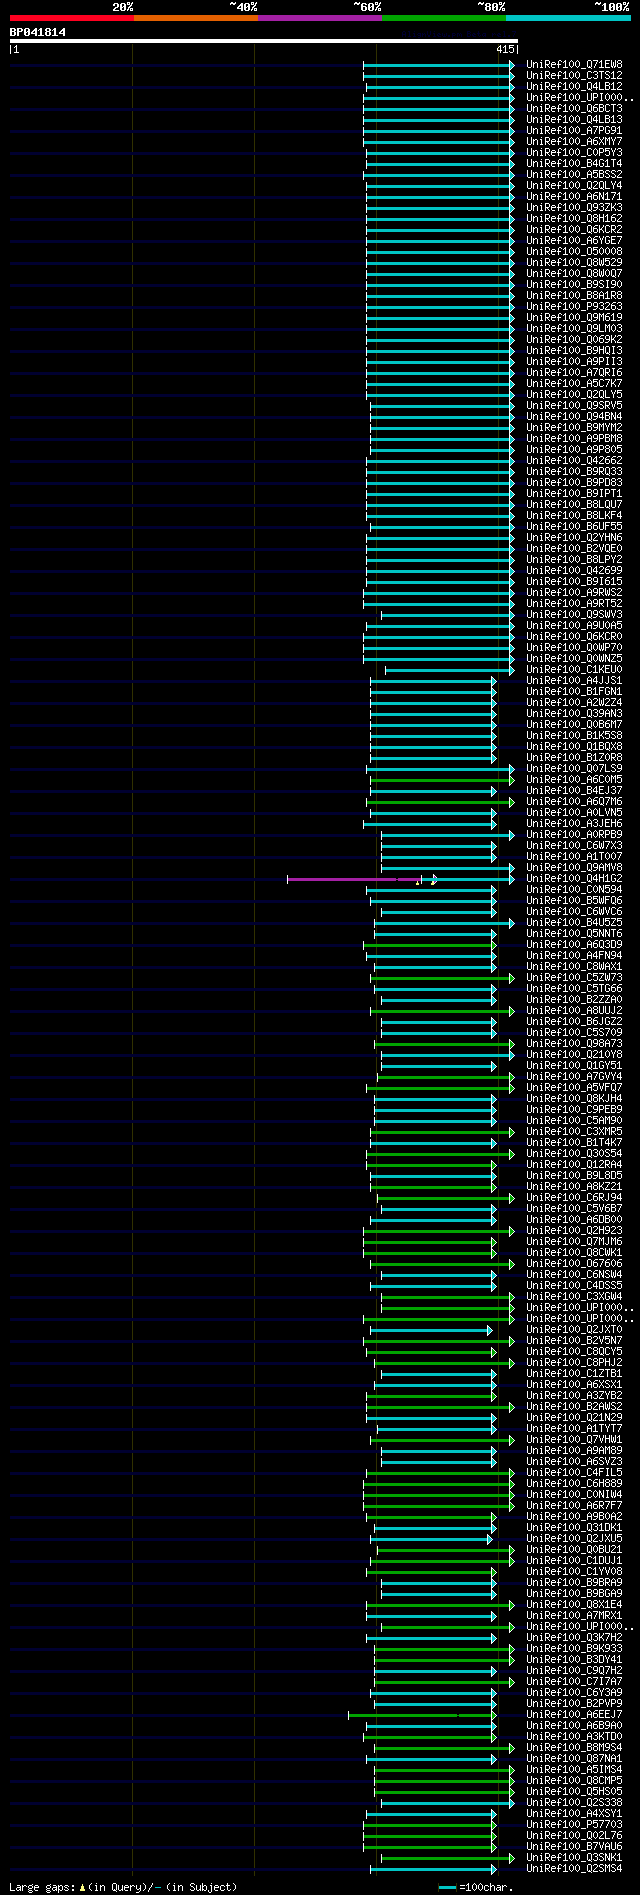The width and height of the screenshot is (640, 1895).
Task: Select the label UniRef100_Q94BN4
Action: click(x=574, y=416)
